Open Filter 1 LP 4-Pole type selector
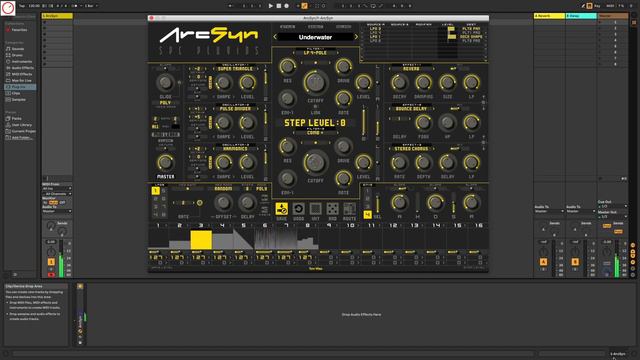This screenshot has height=360, width=640. [315, 53]
